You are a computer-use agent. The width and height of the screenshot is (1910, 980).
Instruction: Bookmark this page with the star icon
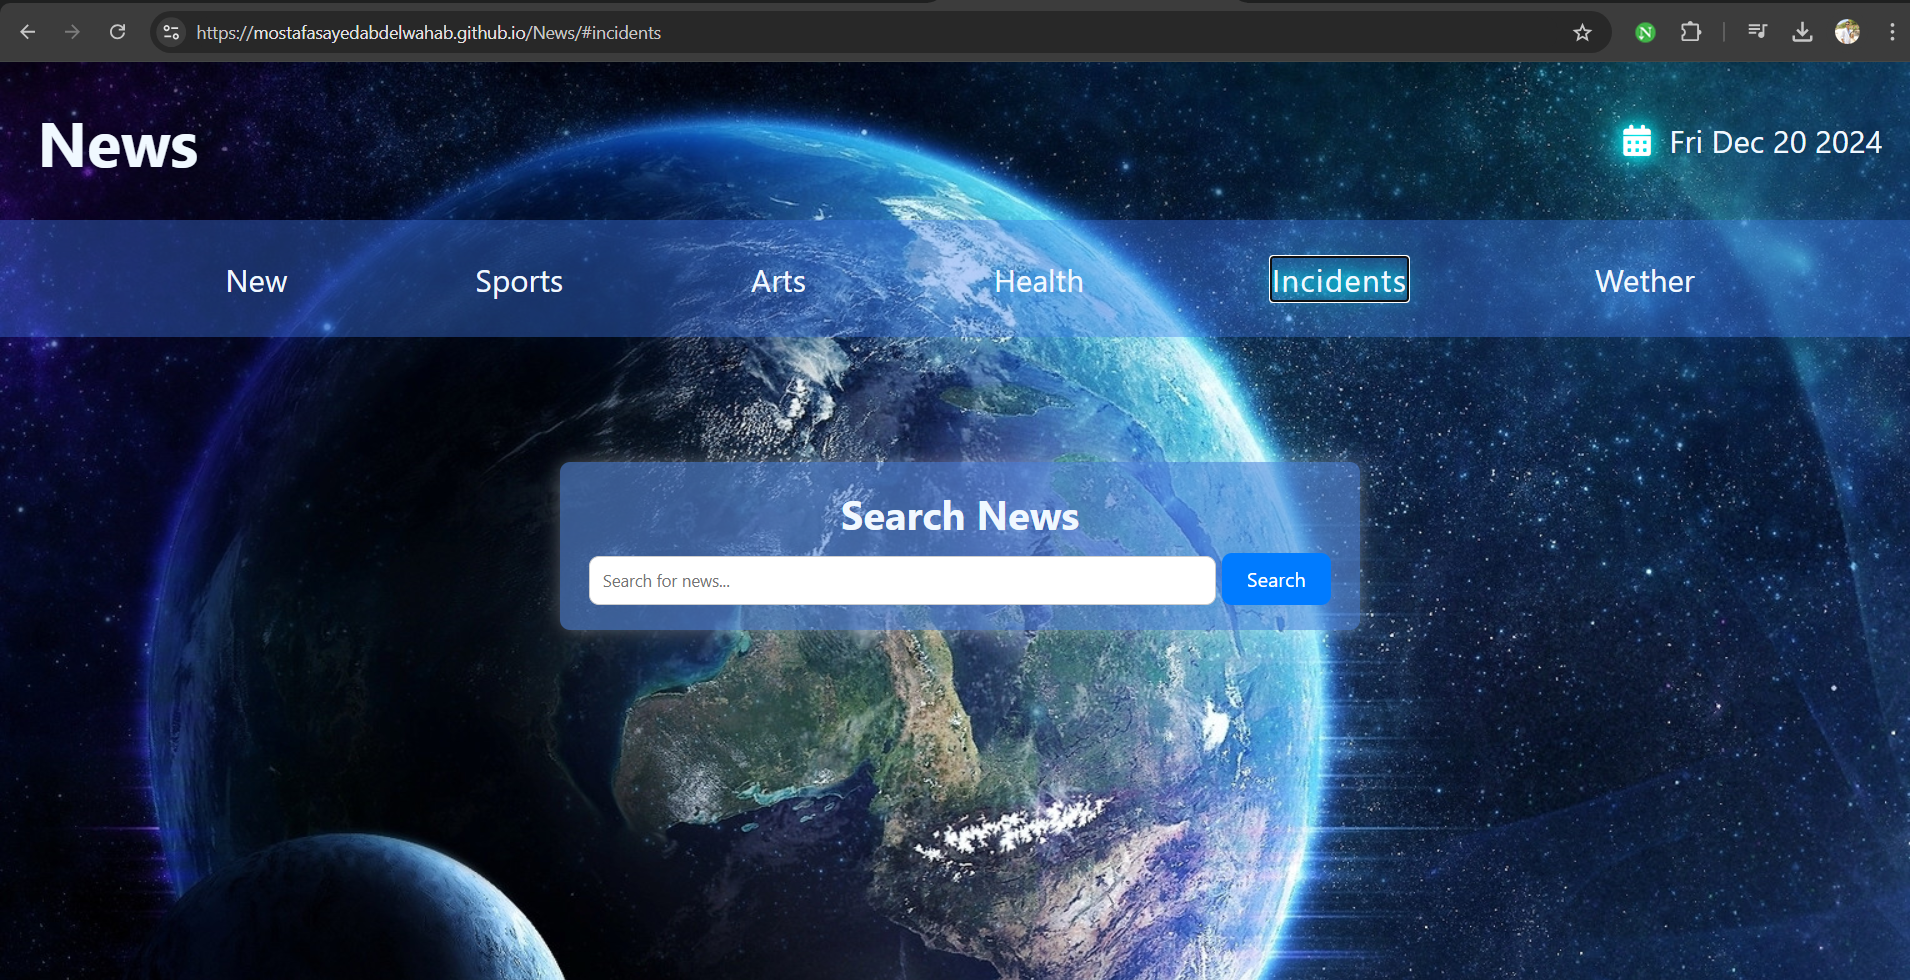tap(1582, 32)
